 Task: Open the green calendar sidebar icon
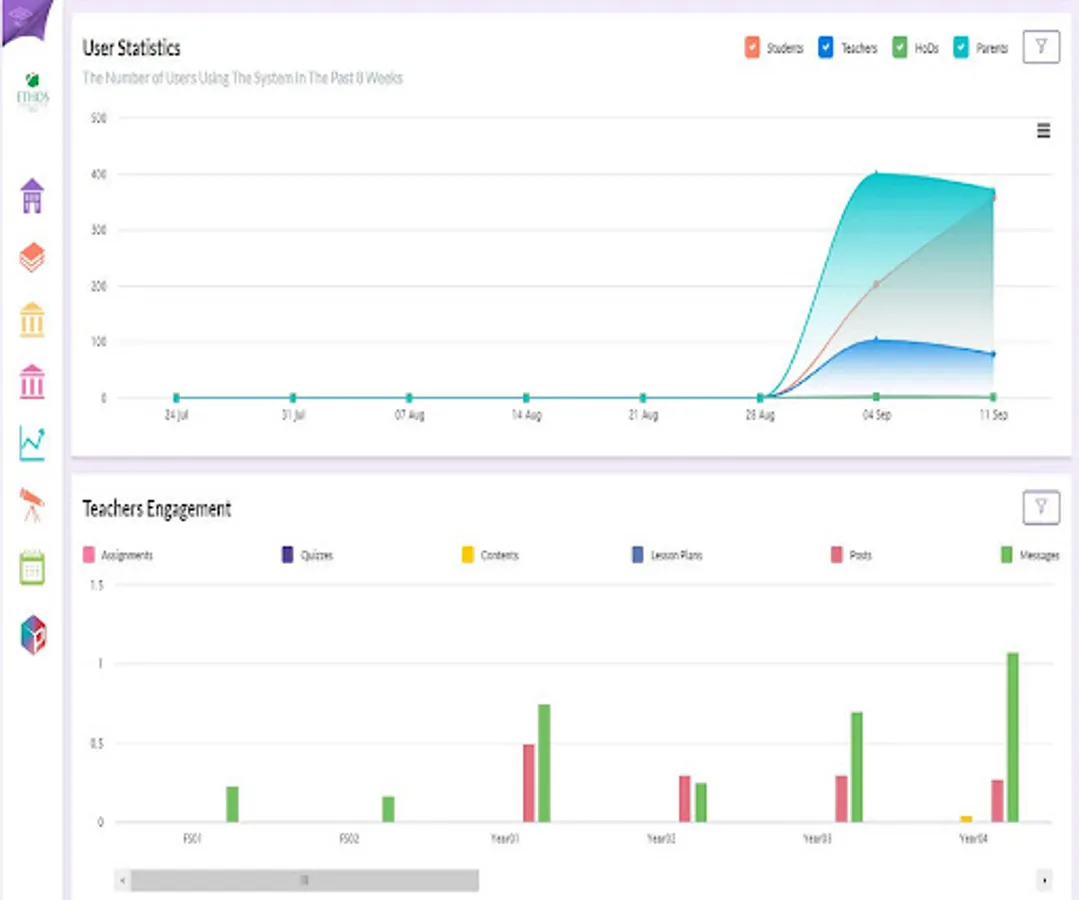coord(32,568)
